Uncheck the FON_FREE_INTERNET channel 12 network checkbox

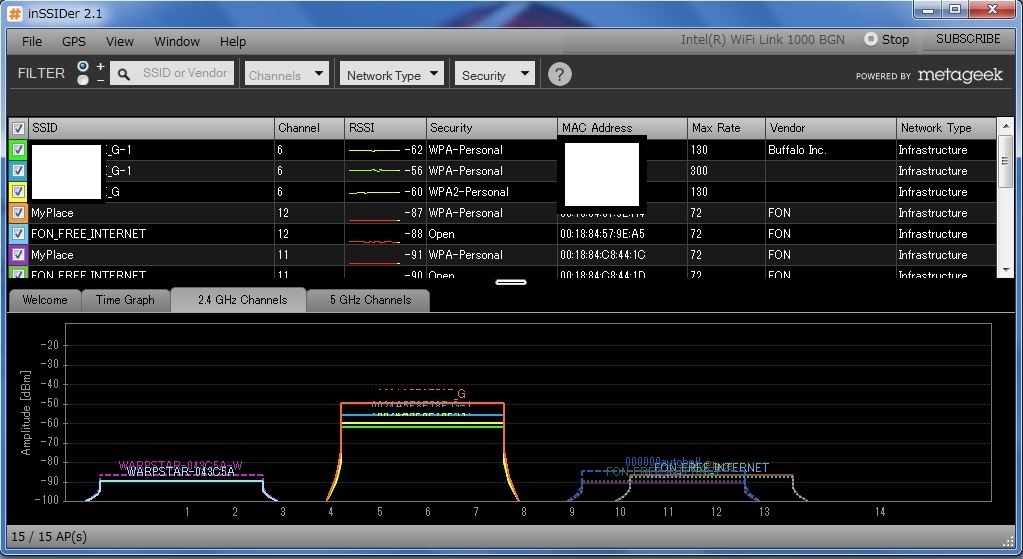[18, 234]
